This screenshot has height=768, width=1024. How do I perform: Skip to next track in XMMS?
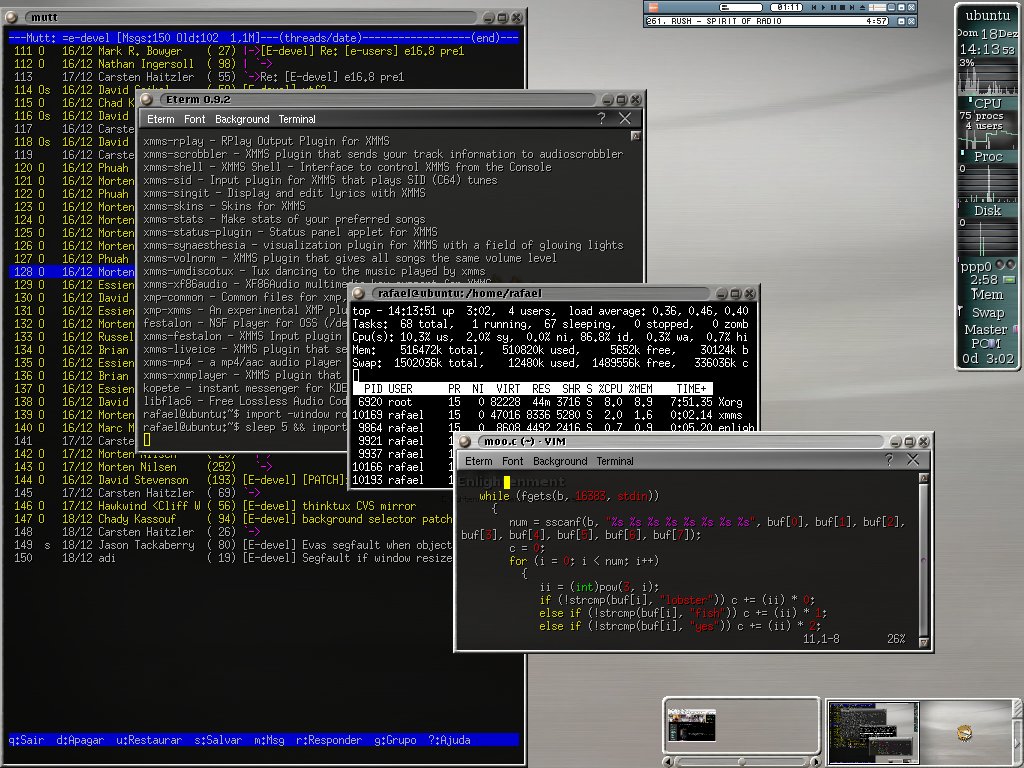[852, 7]
